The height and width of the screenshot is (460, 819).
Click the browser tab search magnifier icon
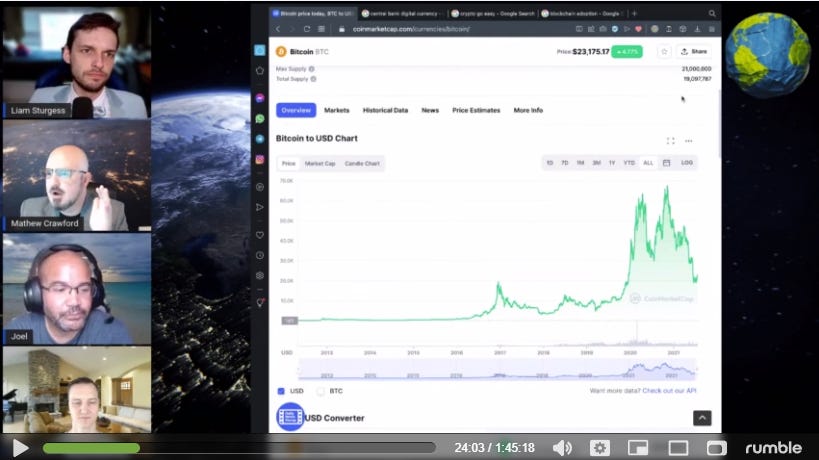point(712,14)
